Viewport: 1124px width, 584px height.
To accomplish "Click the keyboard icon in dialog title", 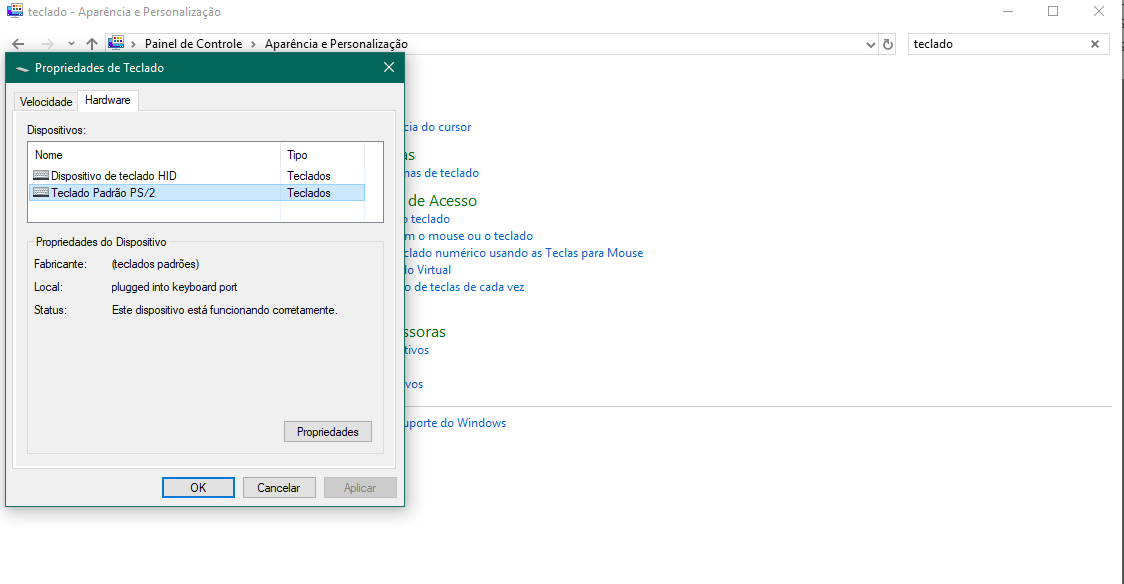I will click(22, 69).
